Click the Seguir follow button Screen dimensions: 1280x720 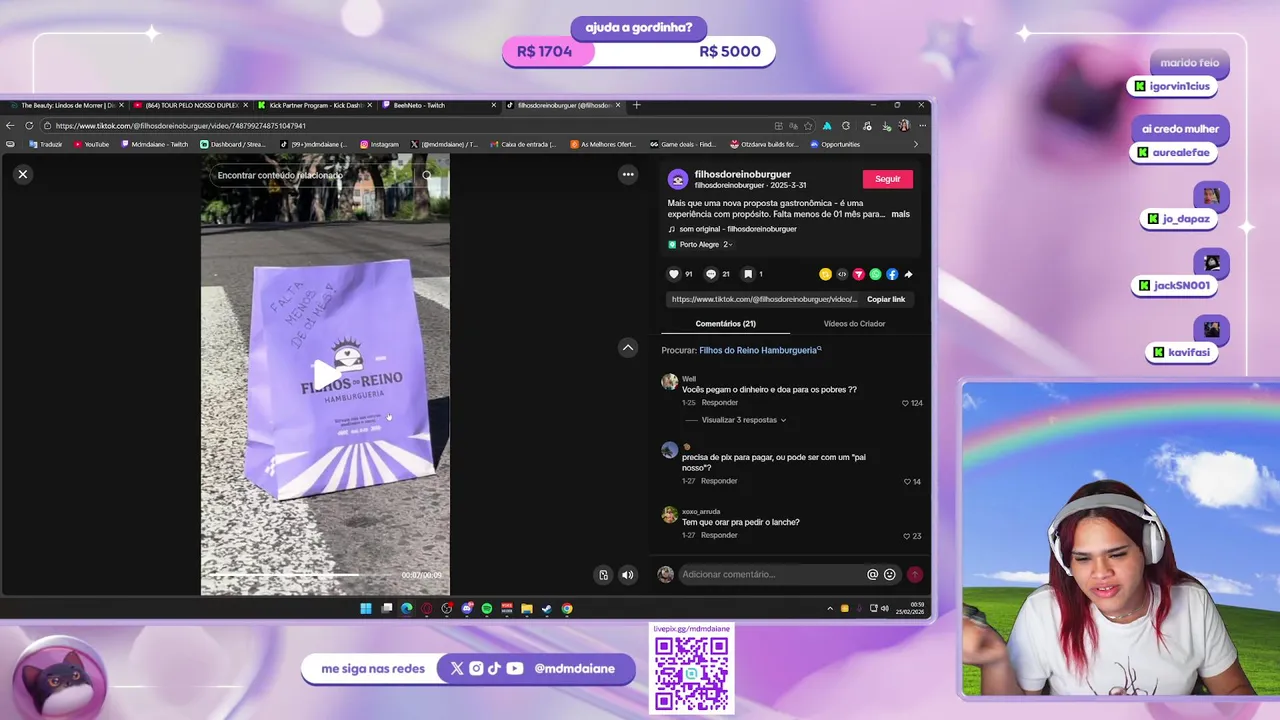(888, 179)
